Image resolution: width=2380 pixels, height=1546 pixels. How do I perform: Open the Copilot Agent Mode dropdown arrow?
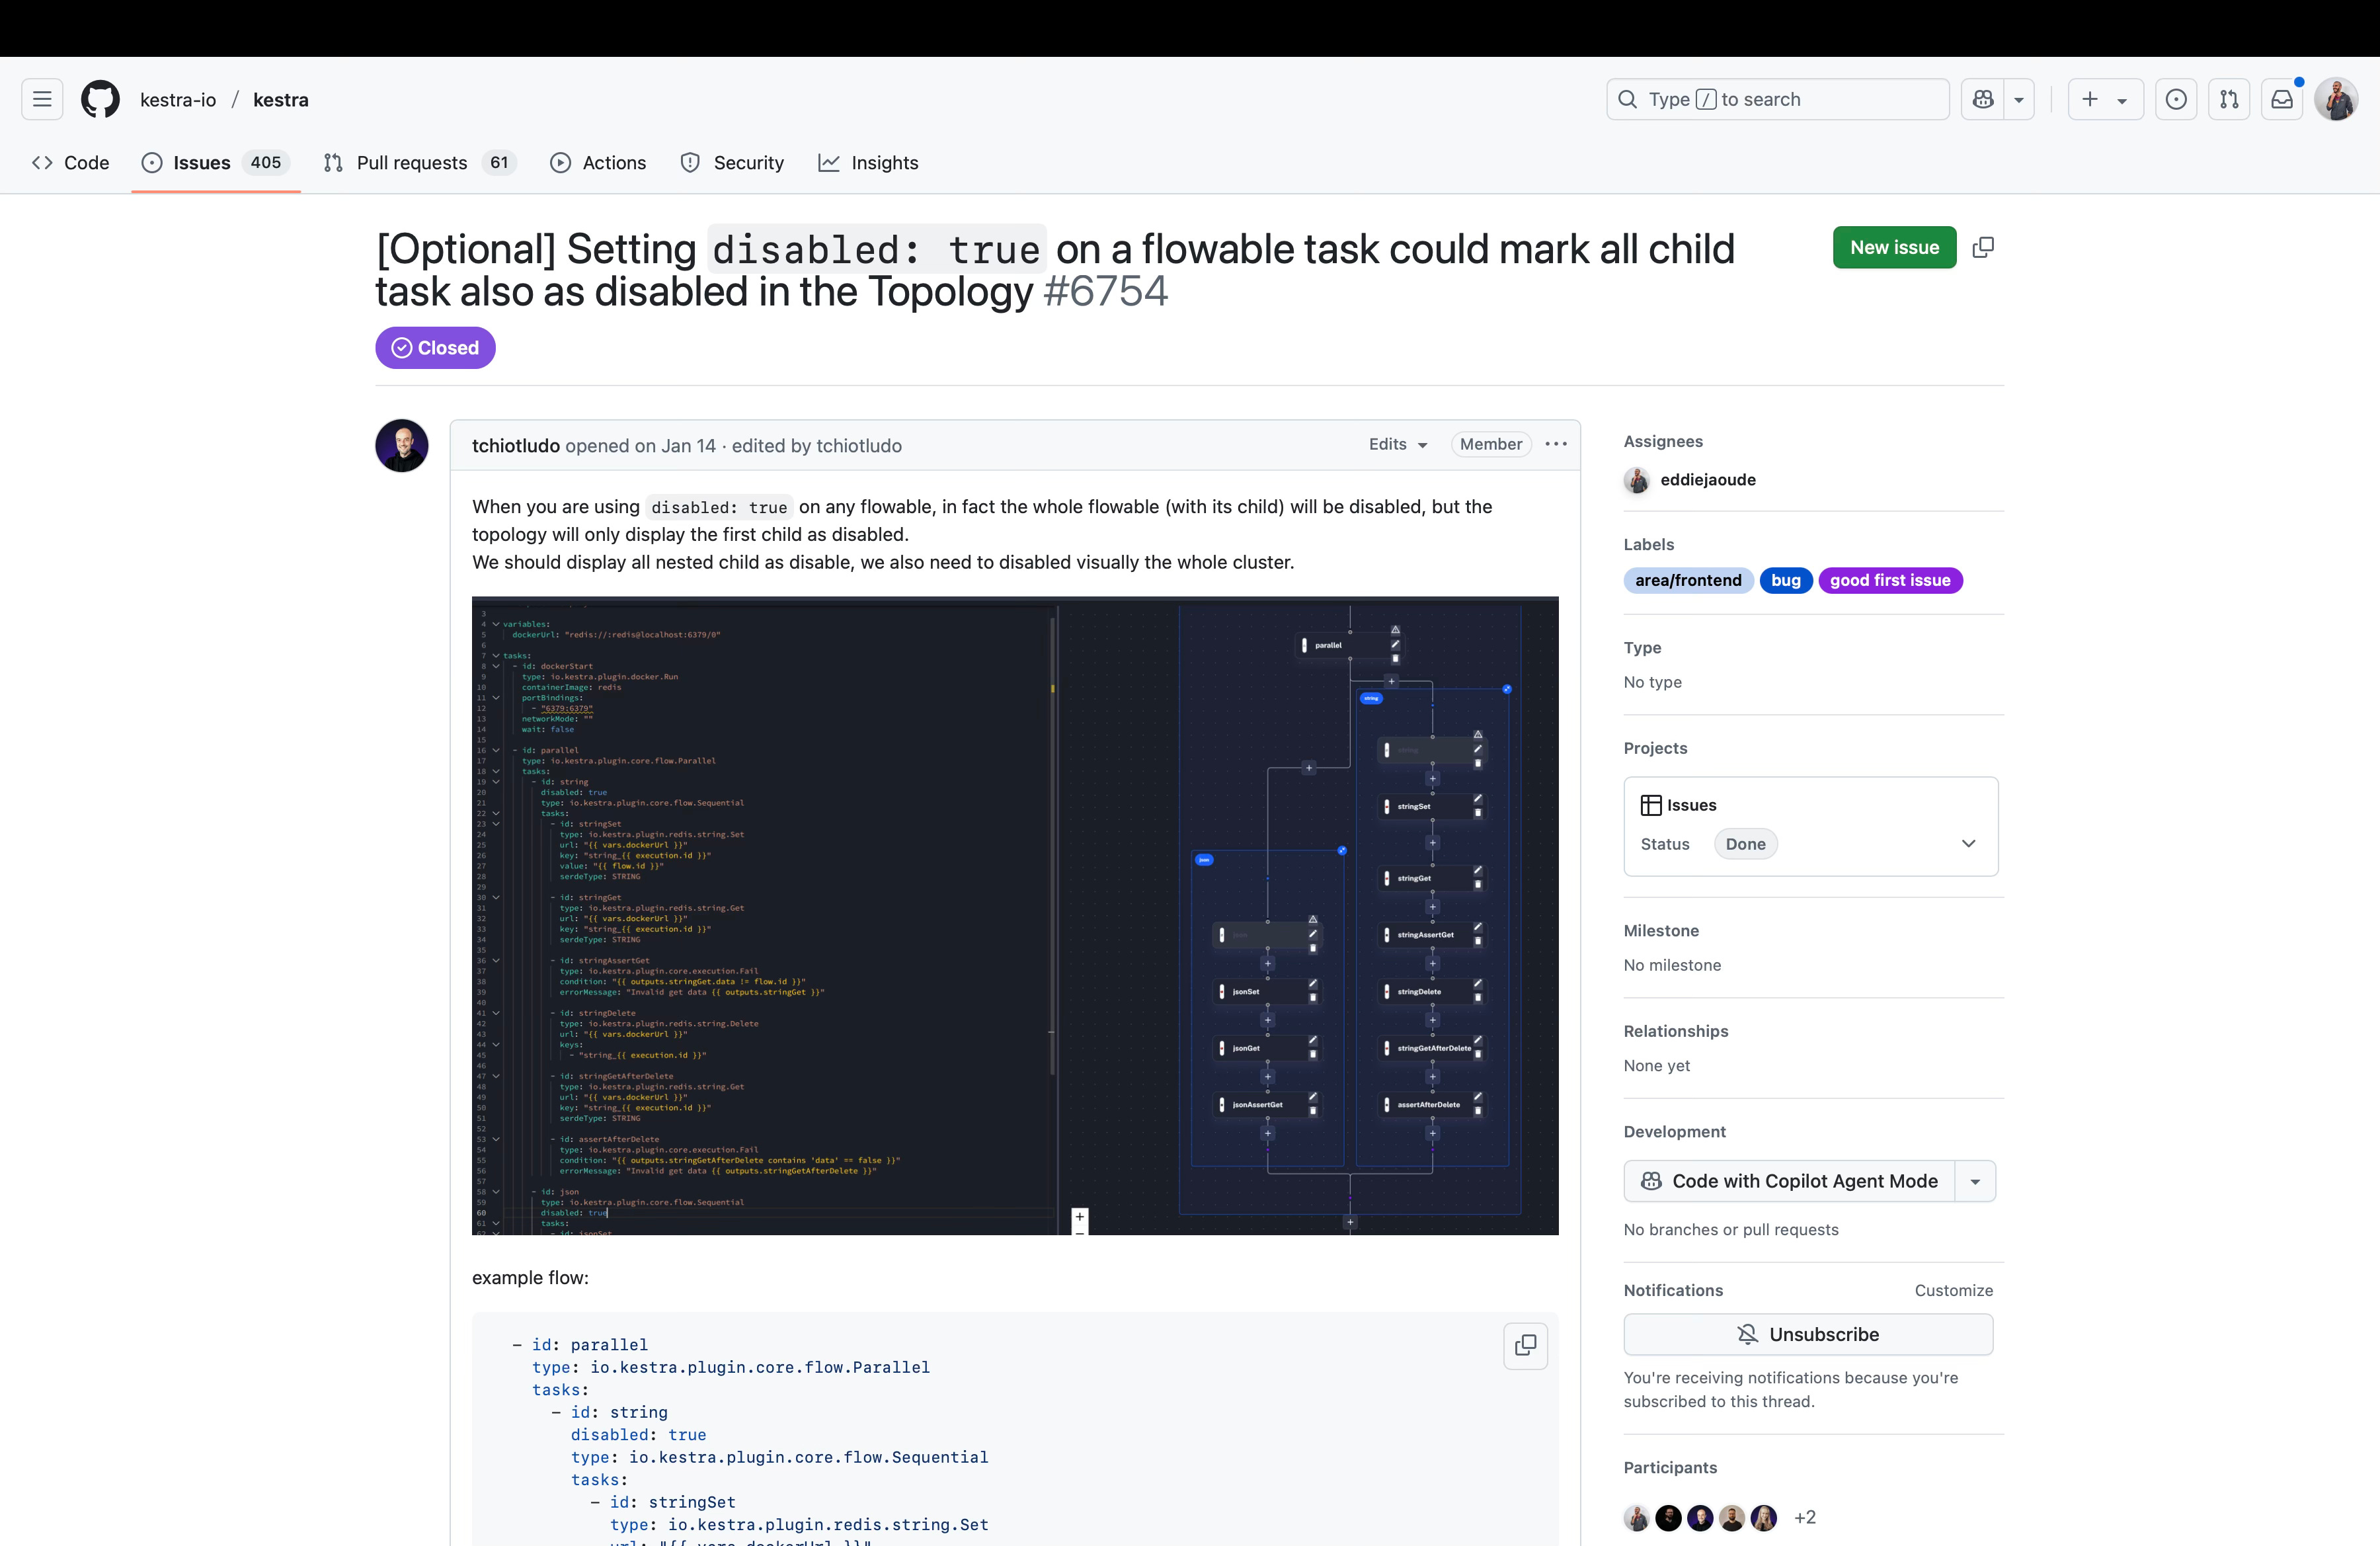[x=1975, y=1181]
